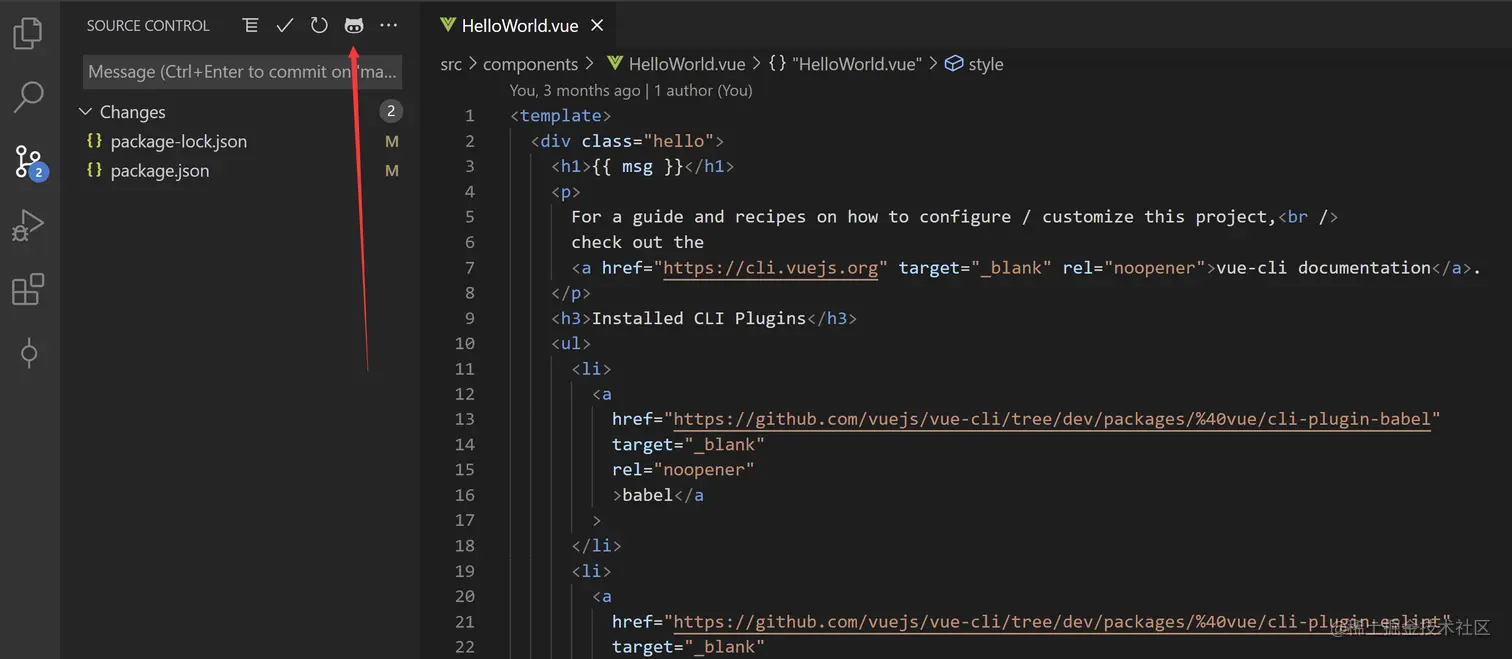Screen dimensions: 1512x659
Task: Click SOURCE CONTROL panel title
Action: [x=148, y=26]
